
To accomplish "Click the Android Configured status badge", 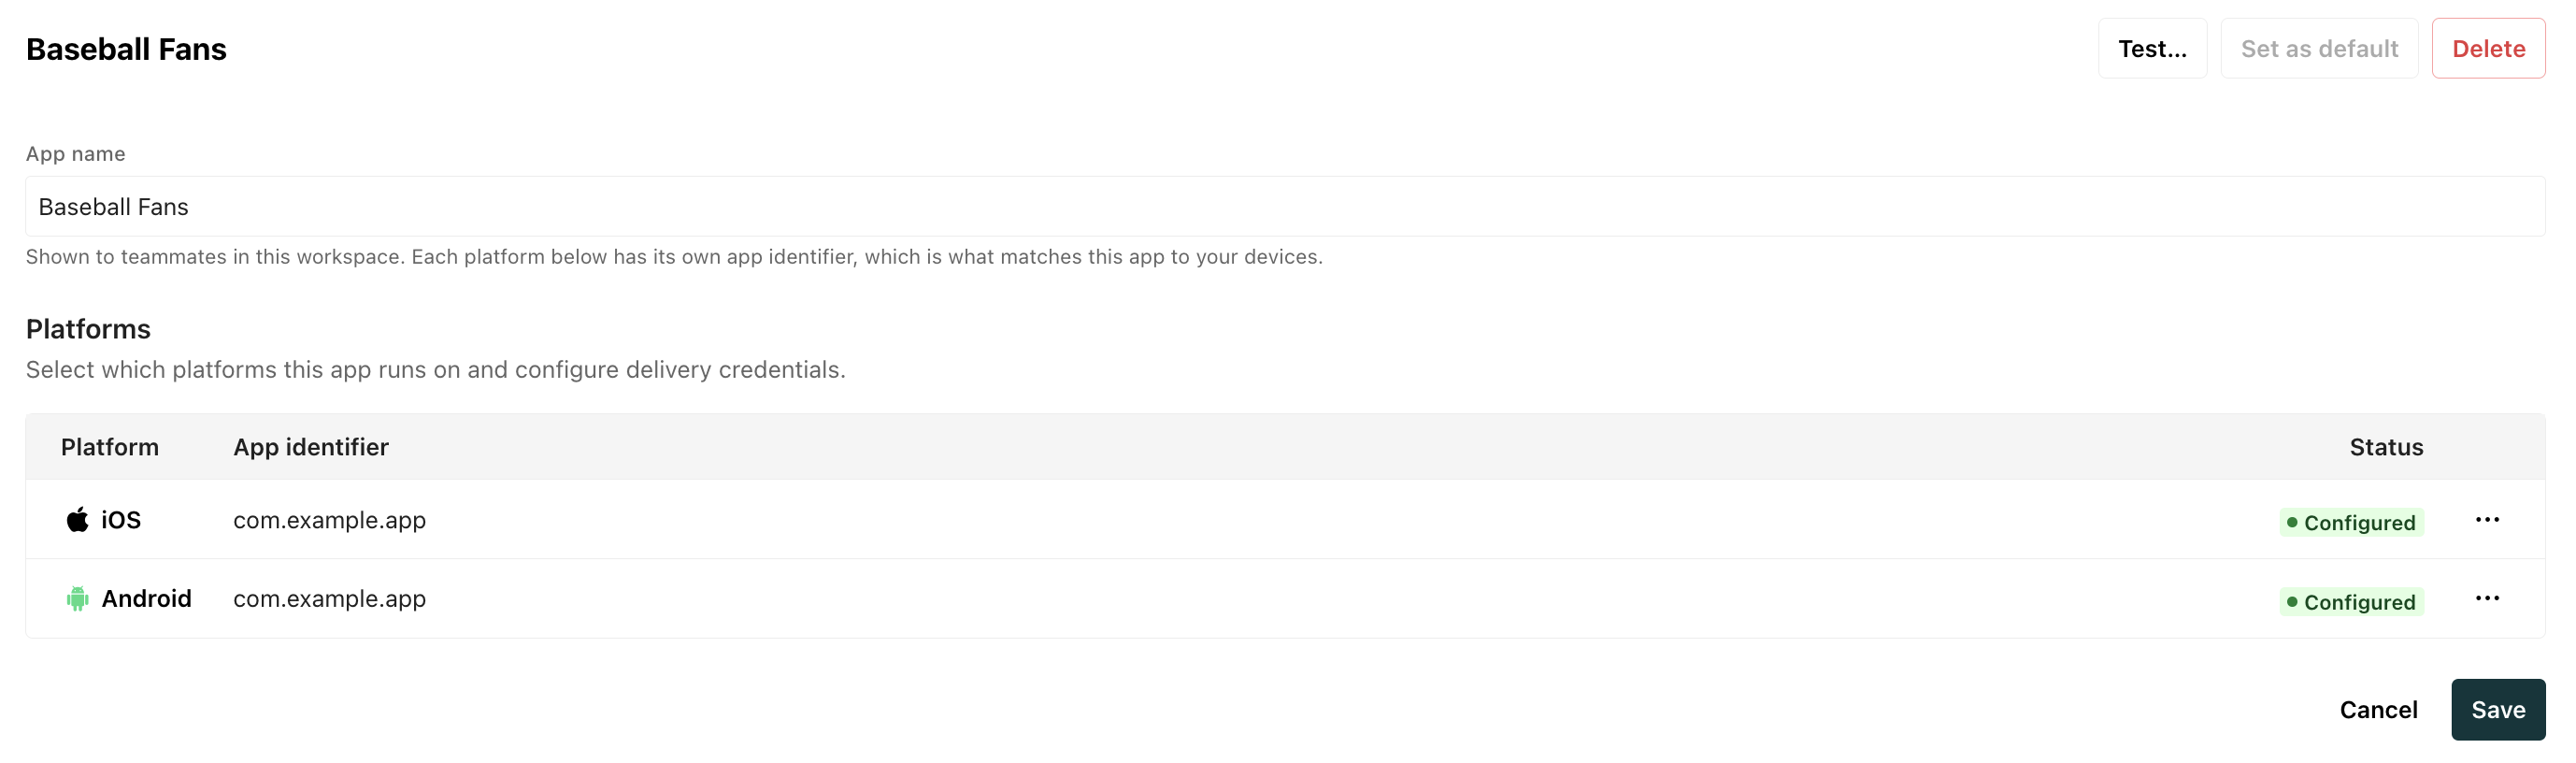I will tap(2351, 601).
